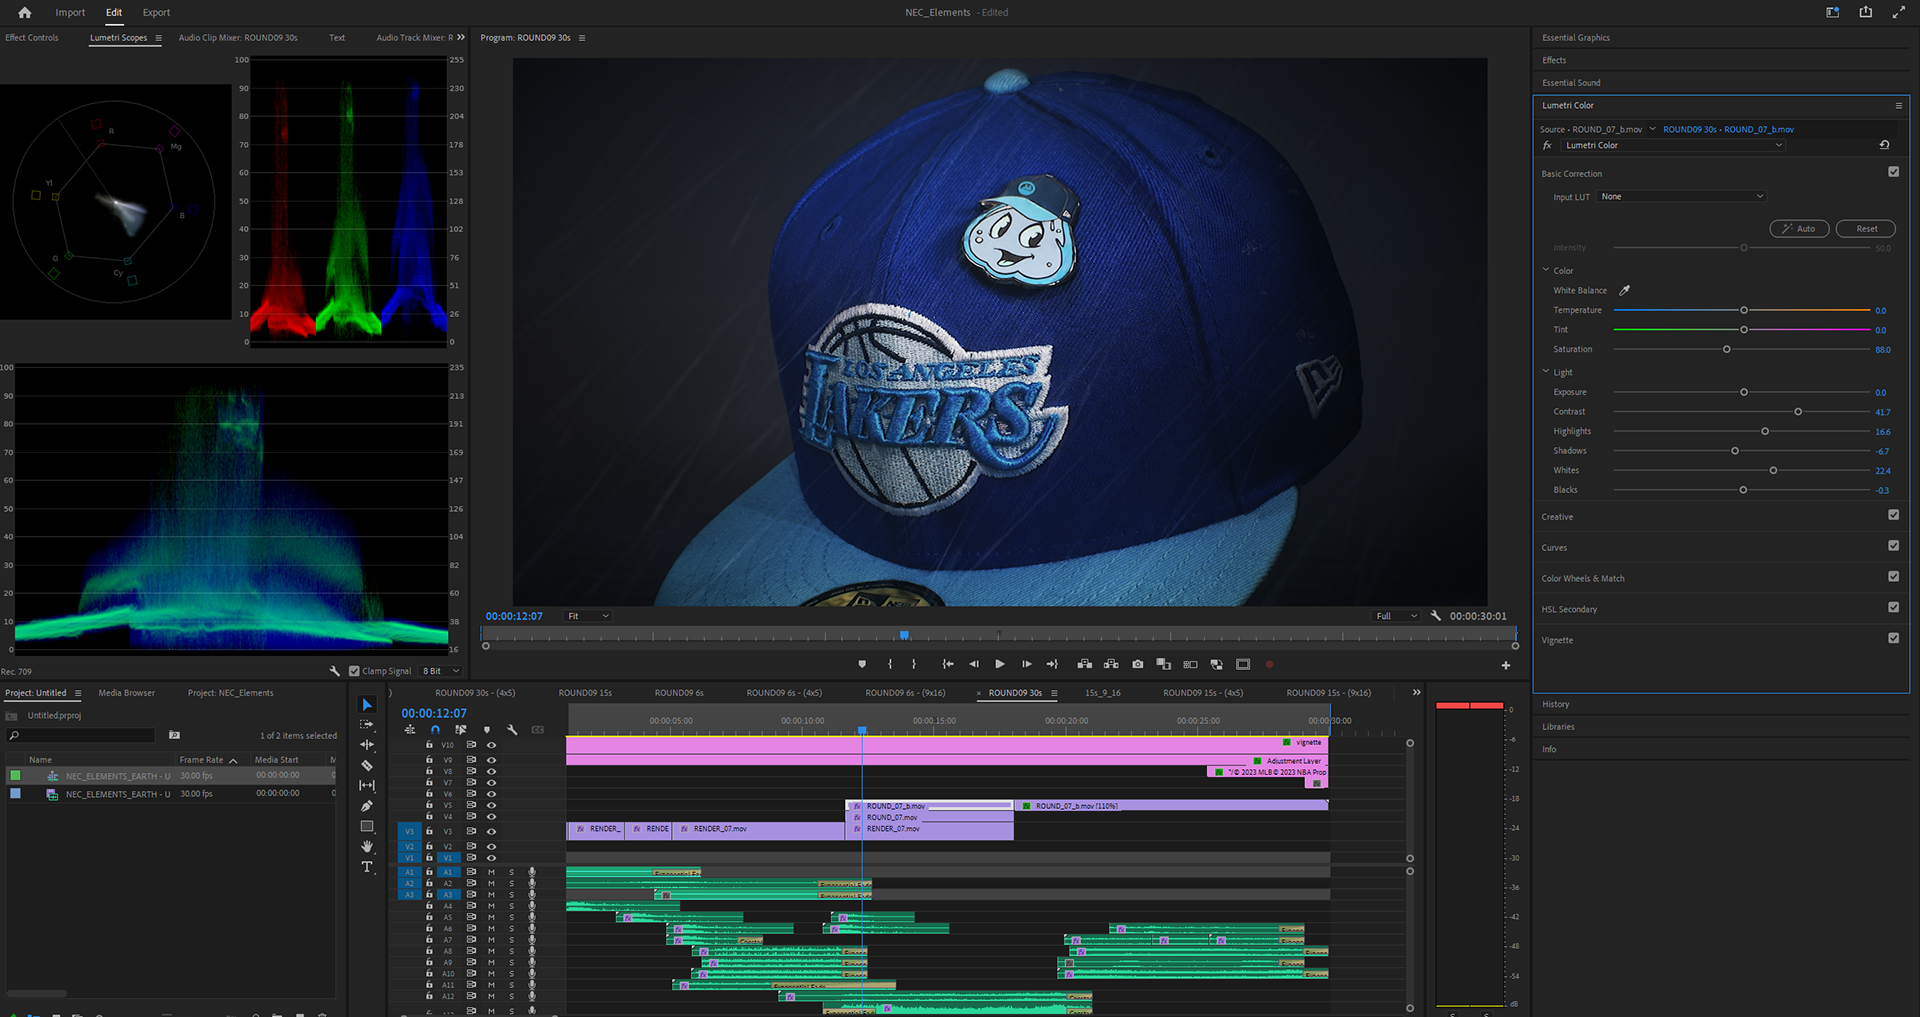Collapse the Color section chevron
This screenshot has height=1017, width=1920.
(1546, 270)
